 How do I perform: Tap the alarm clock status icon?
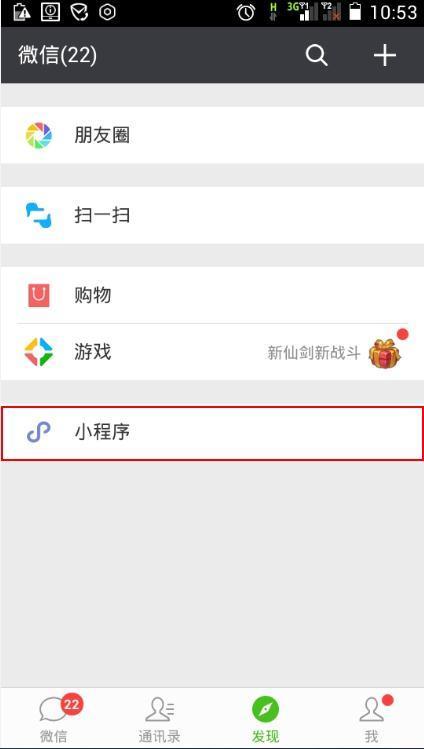[246, 12]
